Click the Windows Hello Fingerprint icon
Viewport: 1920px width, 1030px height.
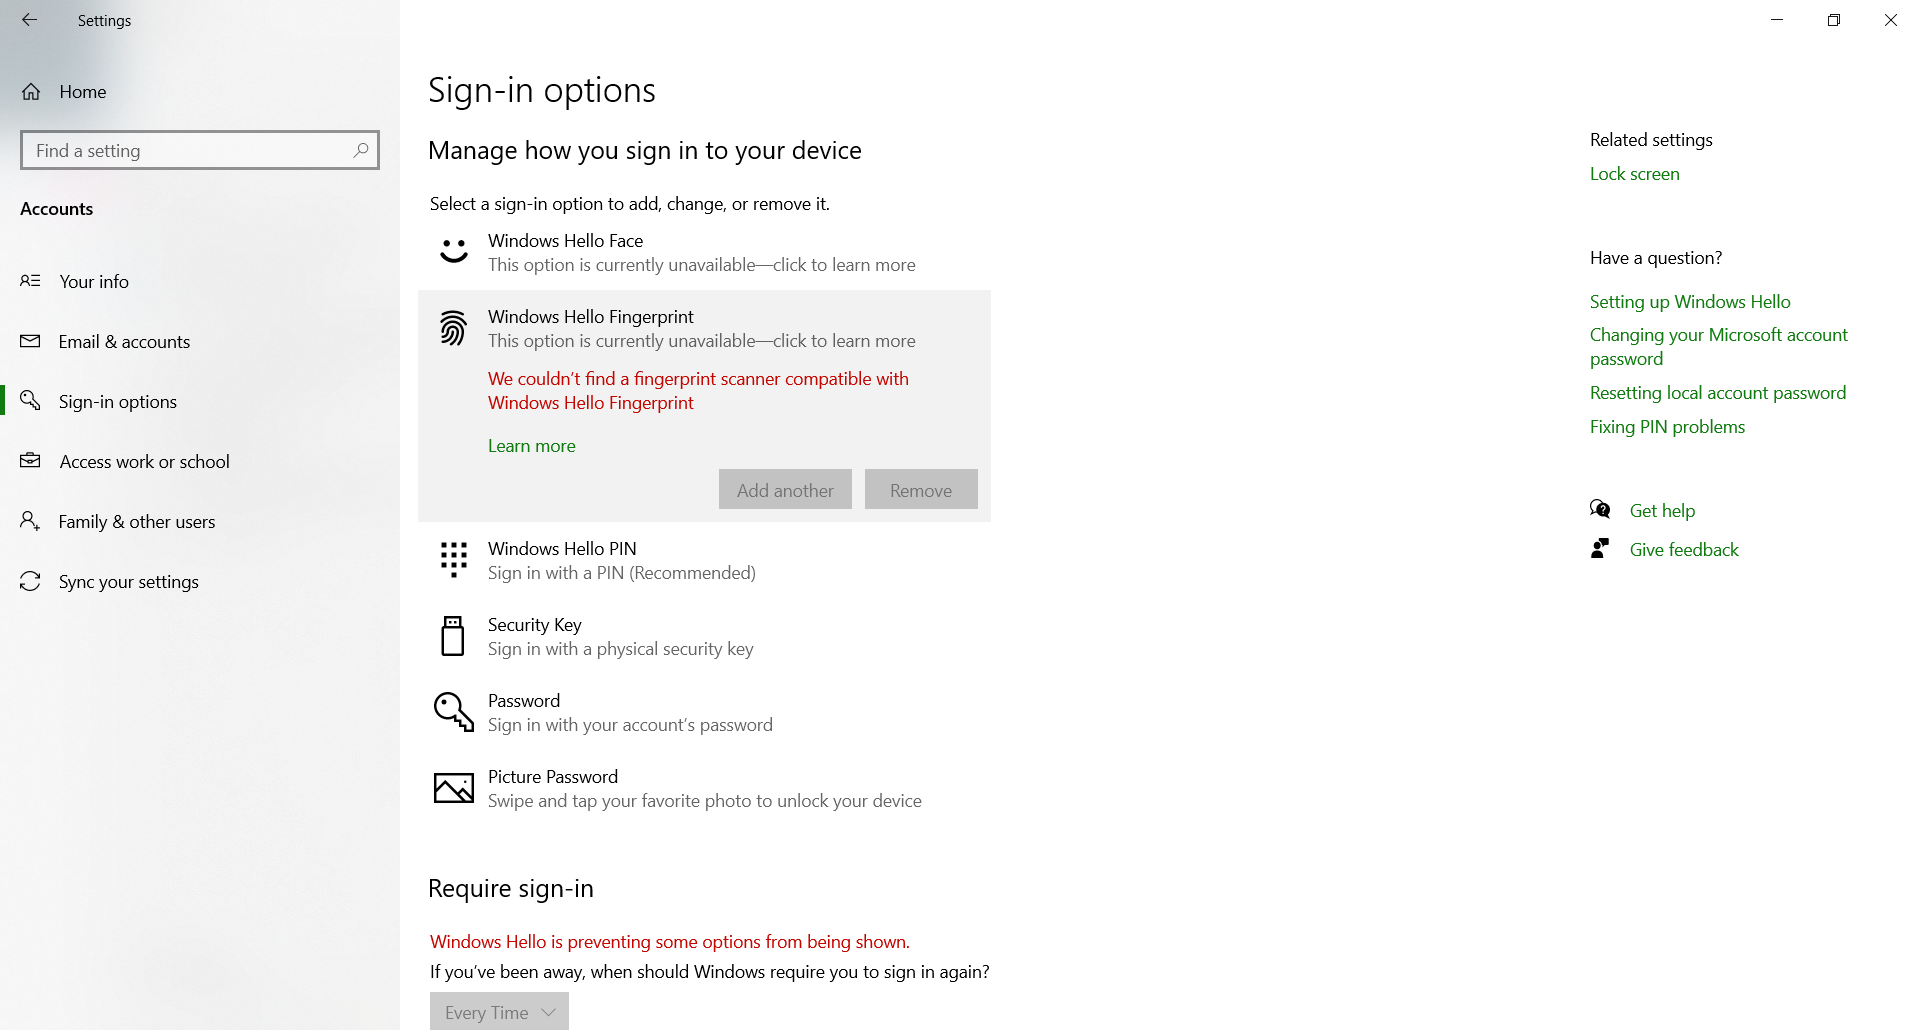[x=453, y=328]
